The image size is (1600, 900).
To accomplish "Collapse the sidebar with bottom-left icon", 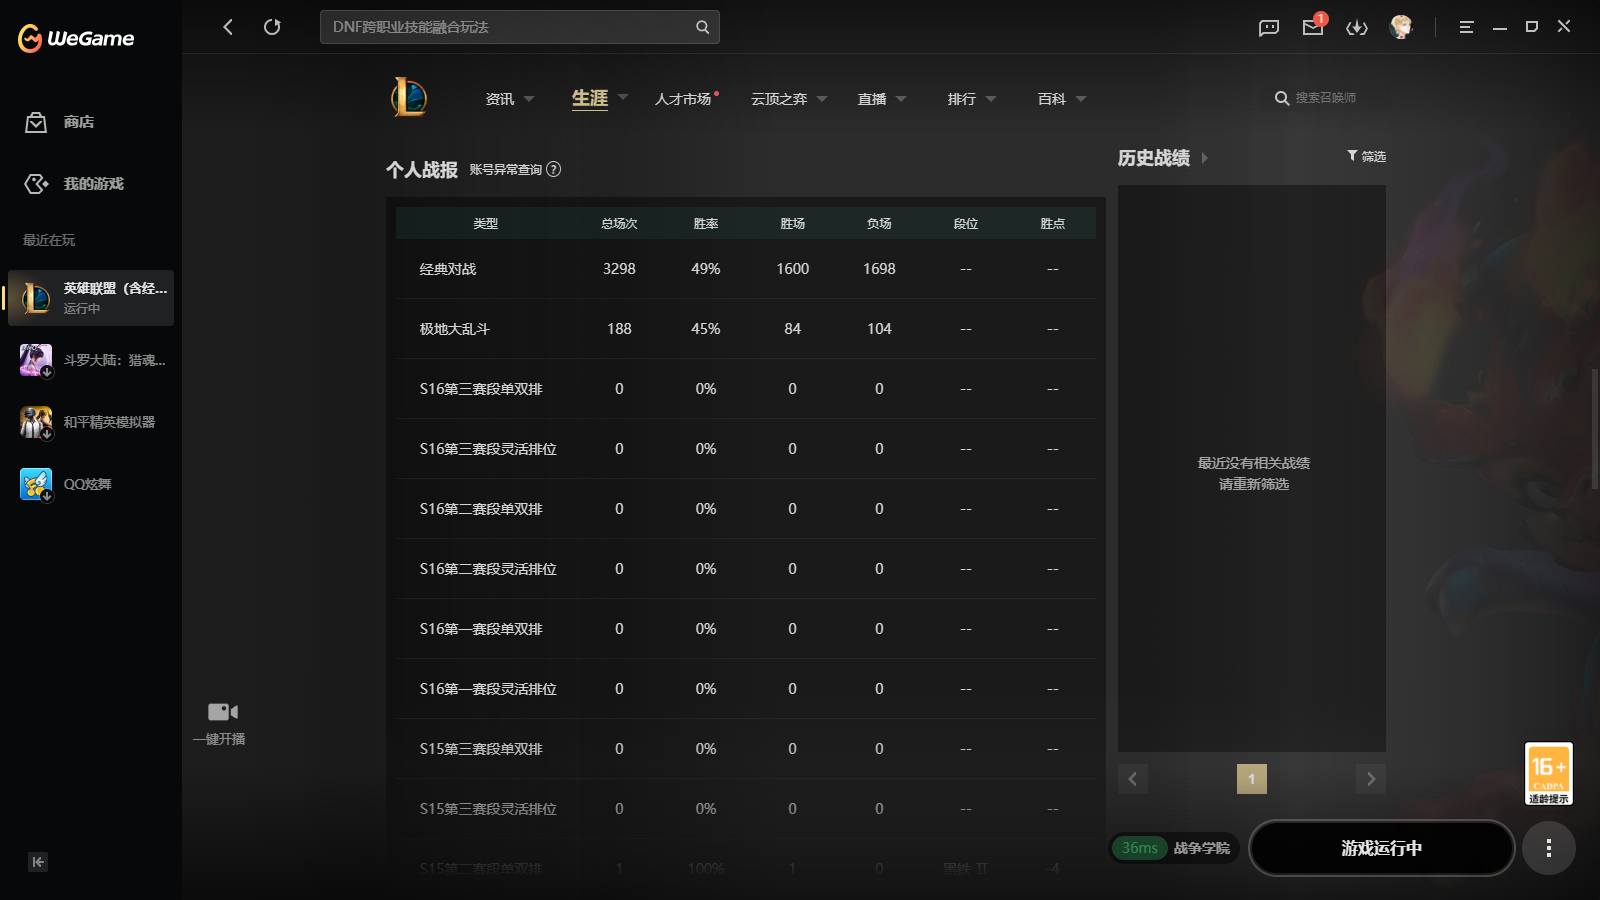I will click(x=38, y=862).
